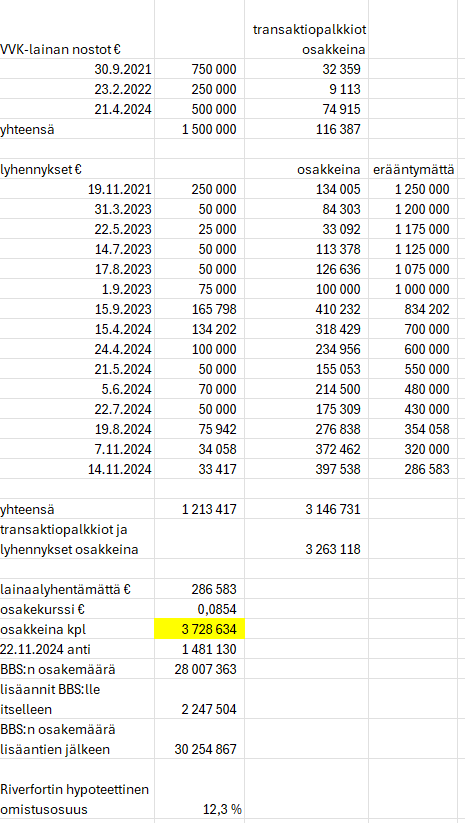Select the total 1 213 417 cell

click(x=199, y=509)
